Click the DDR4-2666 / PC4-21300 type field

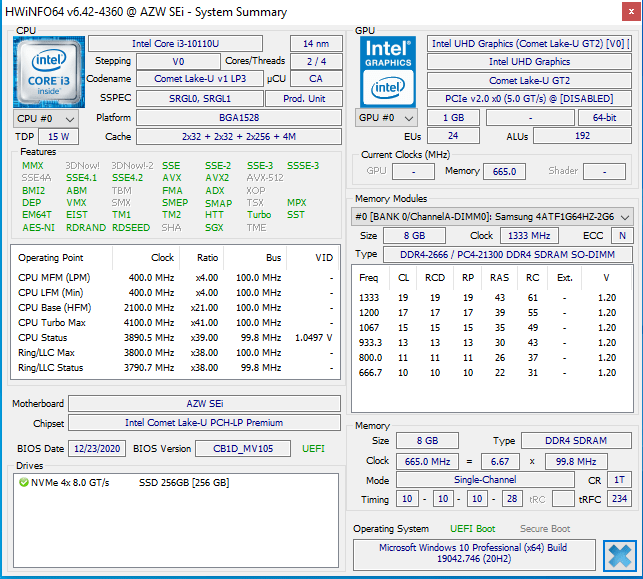[508, 255]
